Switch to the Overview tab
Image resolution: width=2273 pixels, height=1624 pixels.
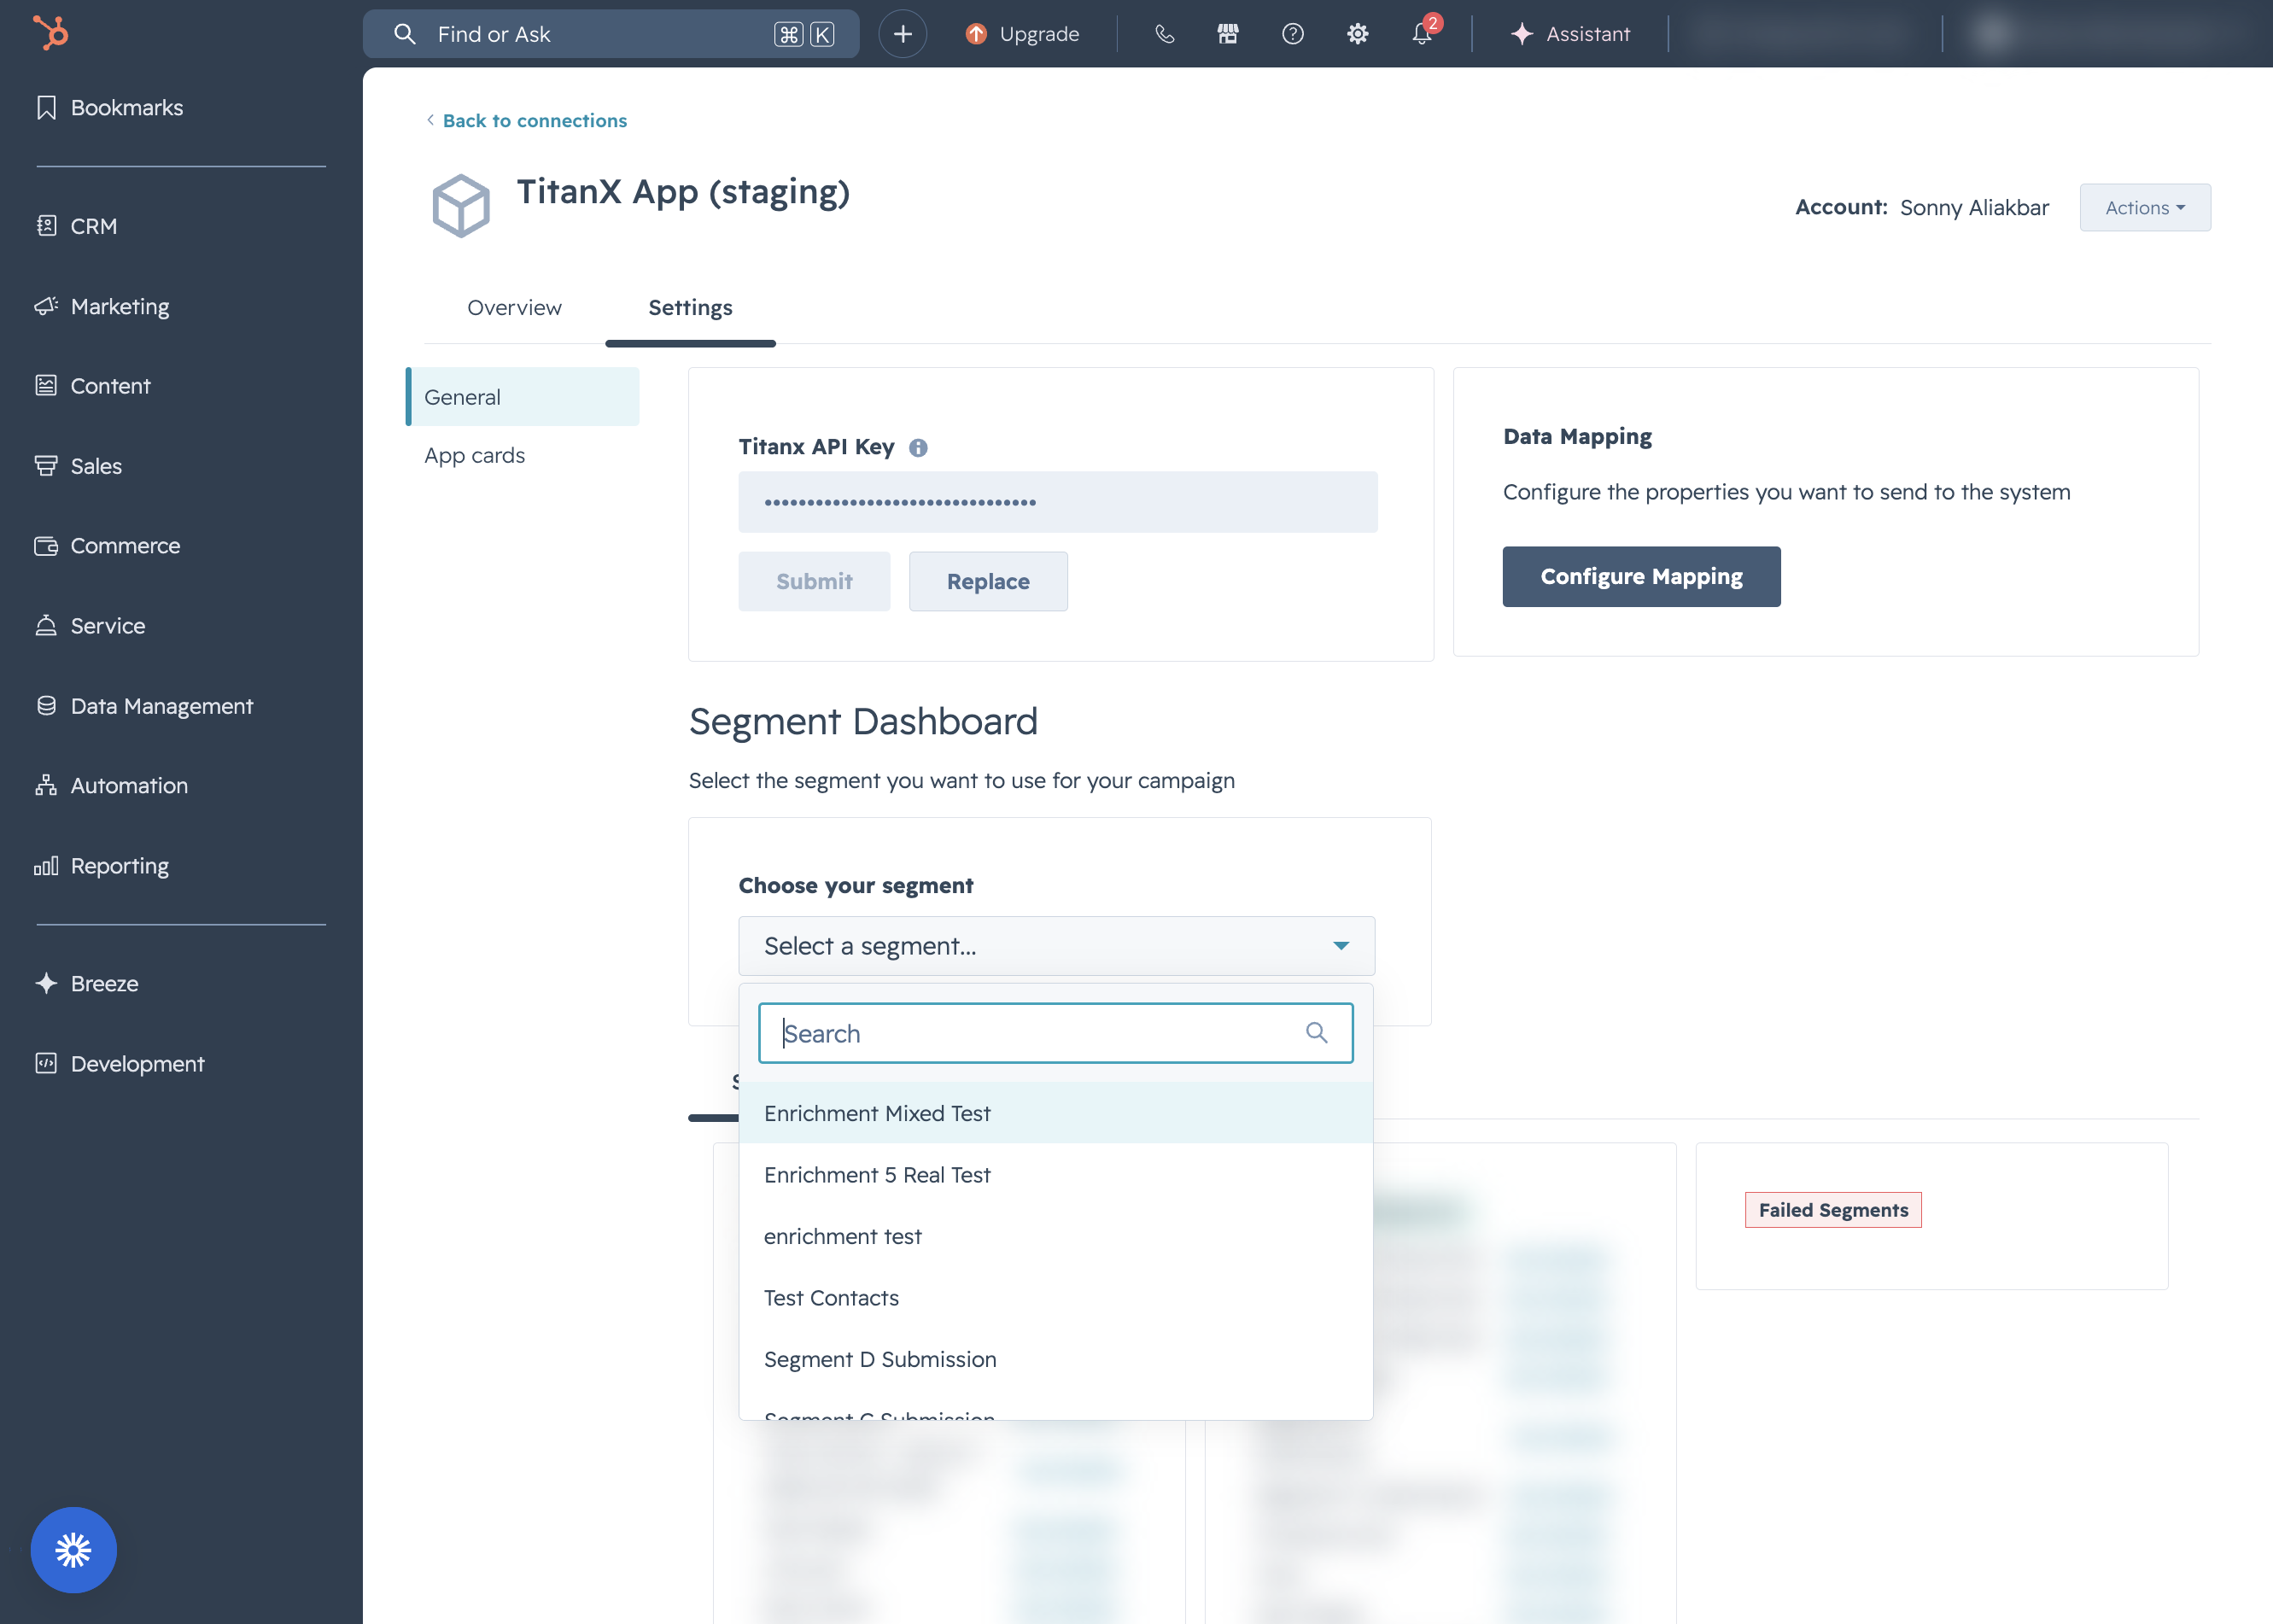click(514, 307)
